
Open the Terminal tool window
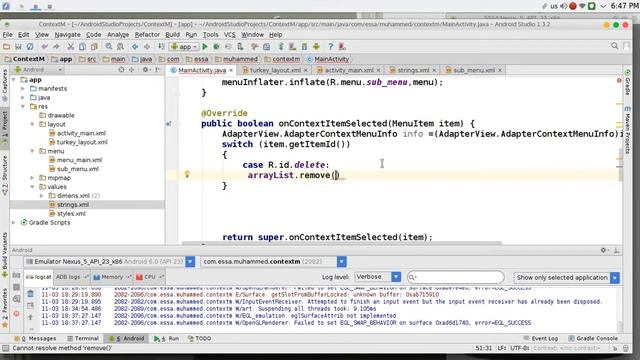tap(83, 338)
